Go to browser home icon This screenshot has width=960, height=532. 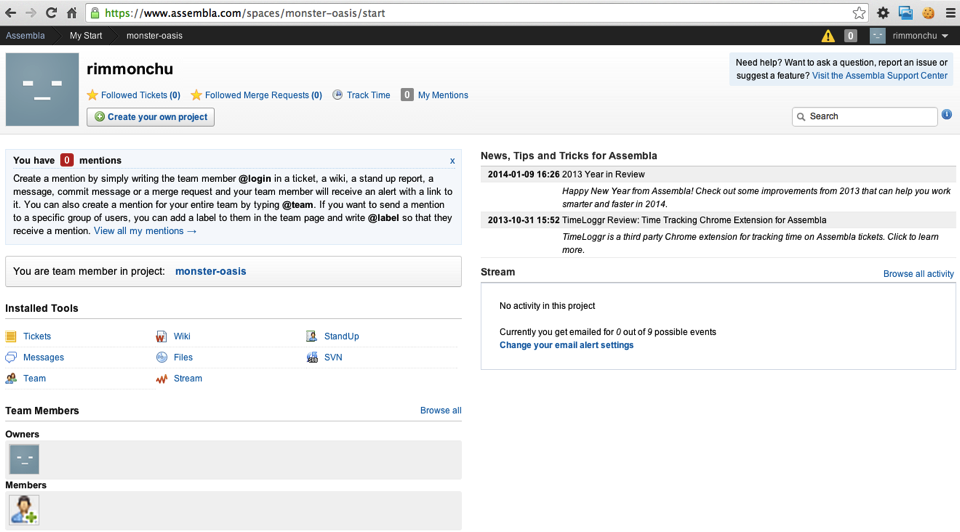coord(72,13)
